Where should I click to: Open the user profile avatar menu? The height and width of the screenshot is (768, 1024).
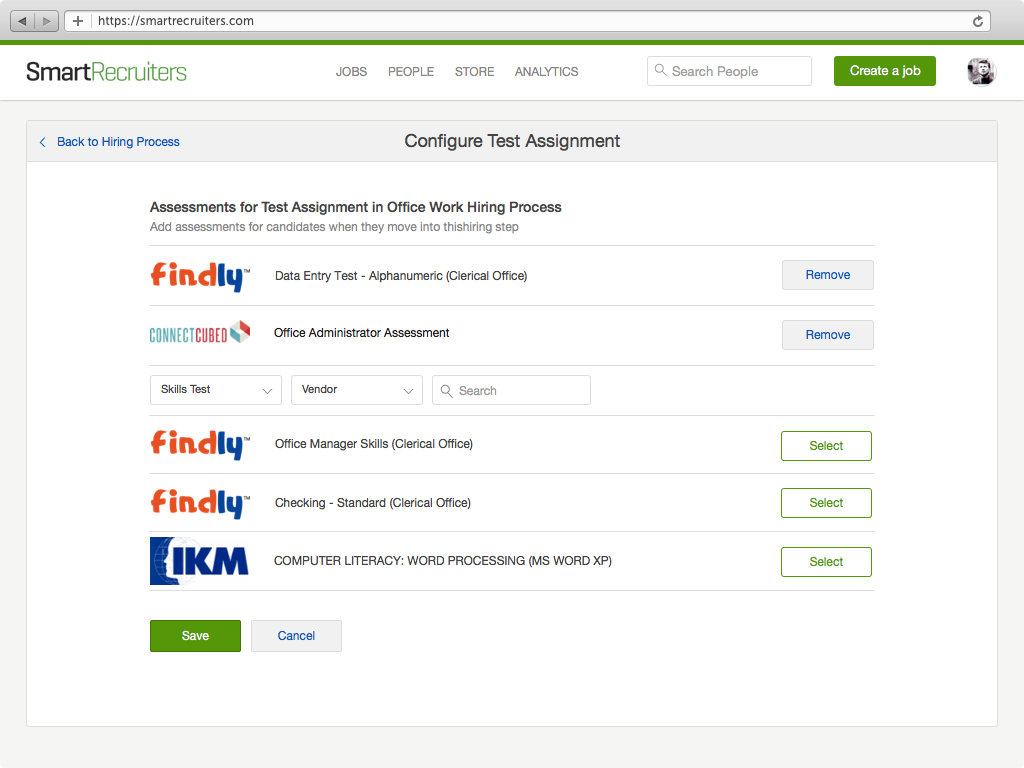pyautogui.click(x=980, y=71)
